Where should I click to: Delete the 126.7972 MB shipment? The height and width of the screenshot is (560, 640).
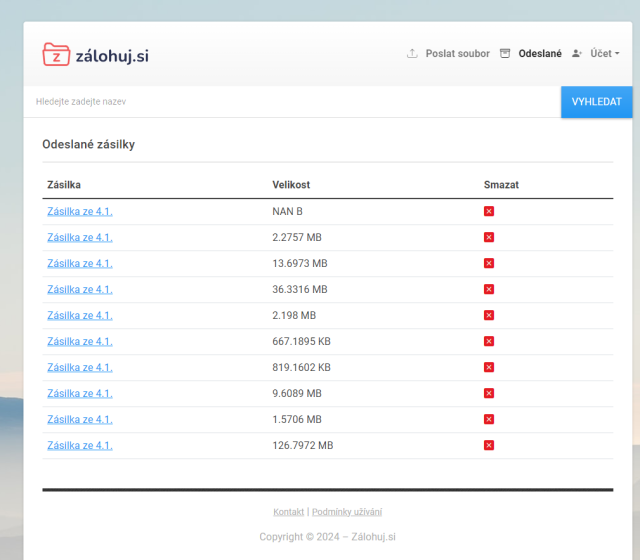click(x=489, y=445)
